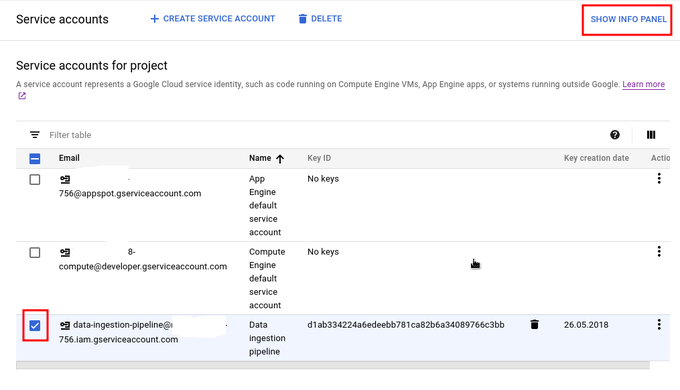Uncheck data-ingestion-pipeline account checkbox
680x390 pixels.
coord(35,325)
